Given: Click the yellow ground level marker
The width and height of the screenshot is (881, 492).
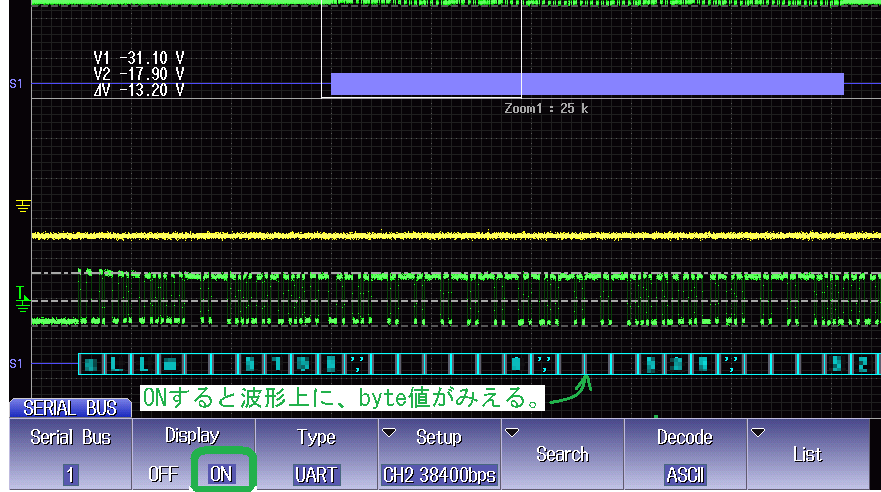Looking at the screenshot, I should point(23,207).
